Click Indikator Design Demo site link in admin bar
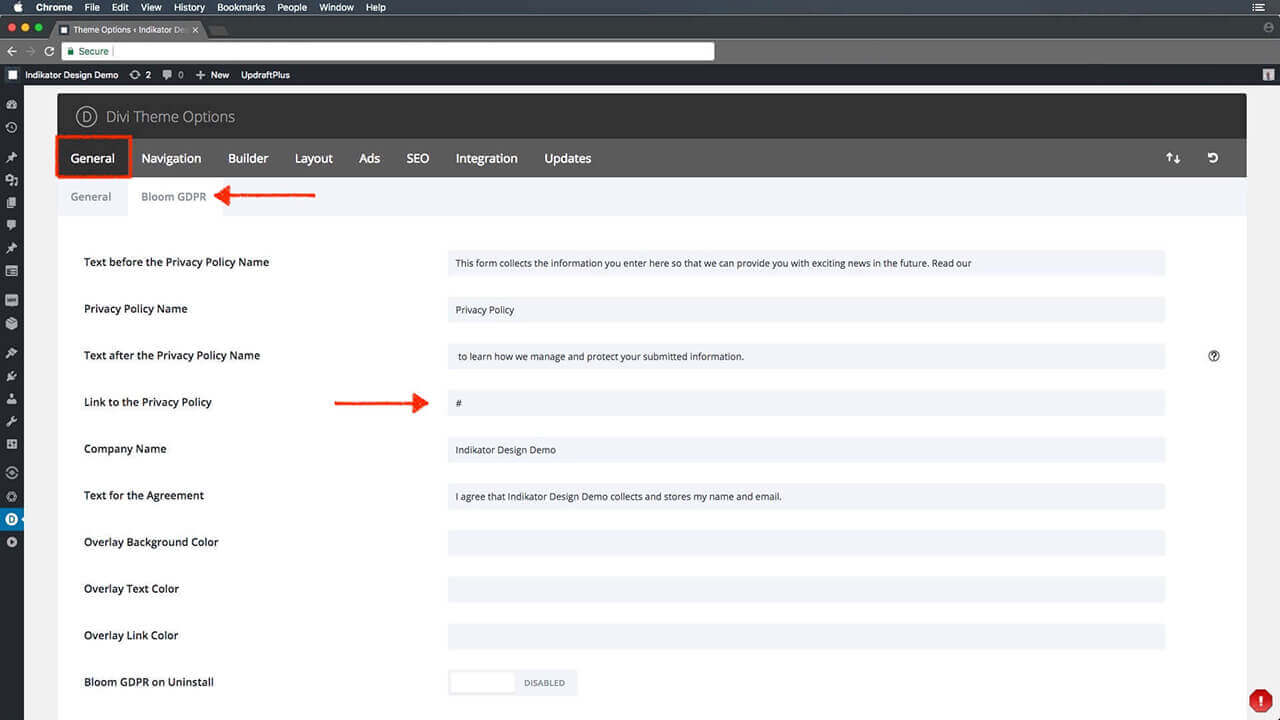Screen dimensions: 1280x720 72,75
